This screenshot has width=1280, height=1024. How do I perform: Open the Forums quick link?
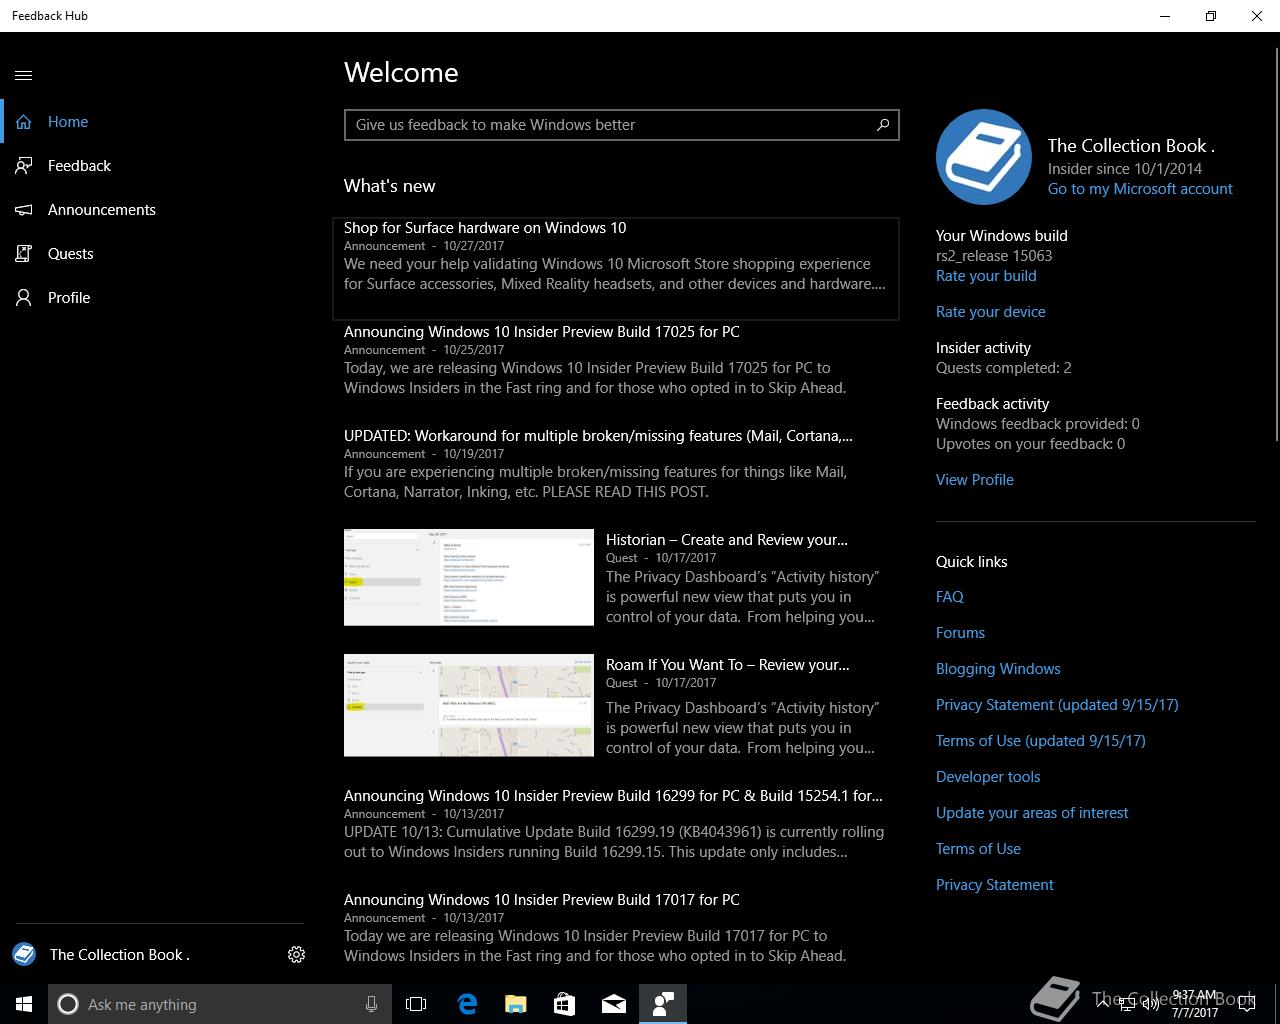pyautogui.click(x=960, y=633)
